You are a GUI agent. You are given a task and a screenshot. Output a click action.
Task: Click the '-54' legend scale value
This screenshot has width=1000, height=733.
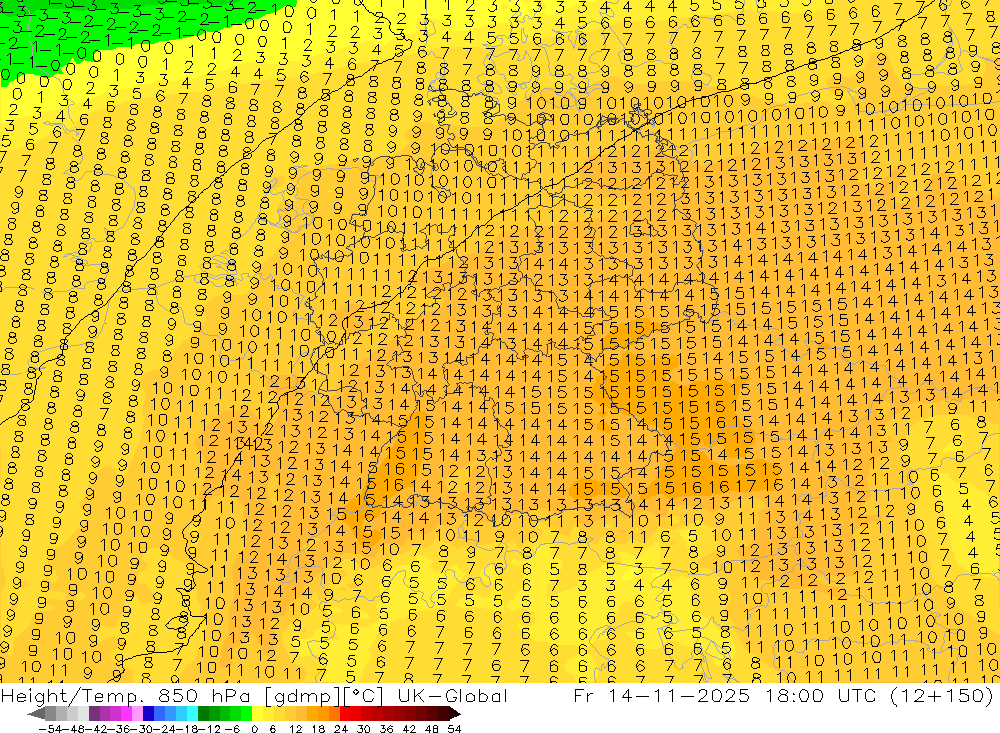[50, 729]
